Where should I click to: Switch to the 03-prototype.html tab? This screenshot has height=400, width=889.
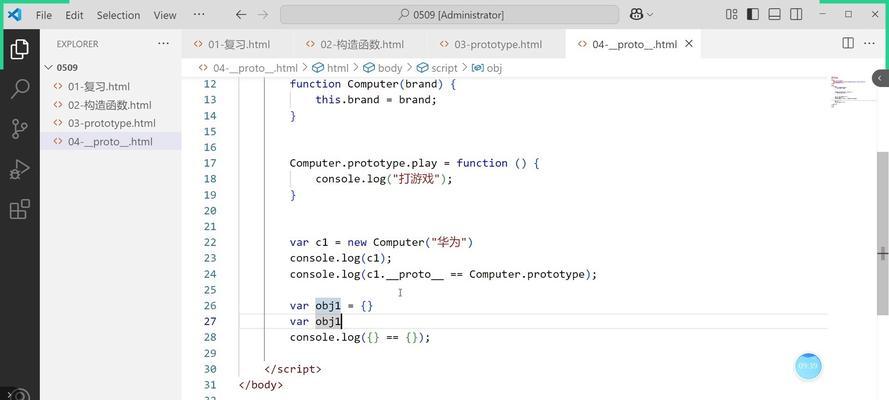point(497,44)
